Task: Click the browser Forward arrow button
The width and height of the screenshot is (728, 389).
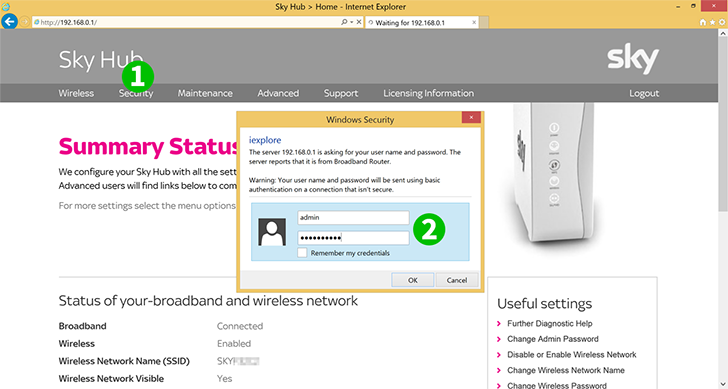Action: 25,22
